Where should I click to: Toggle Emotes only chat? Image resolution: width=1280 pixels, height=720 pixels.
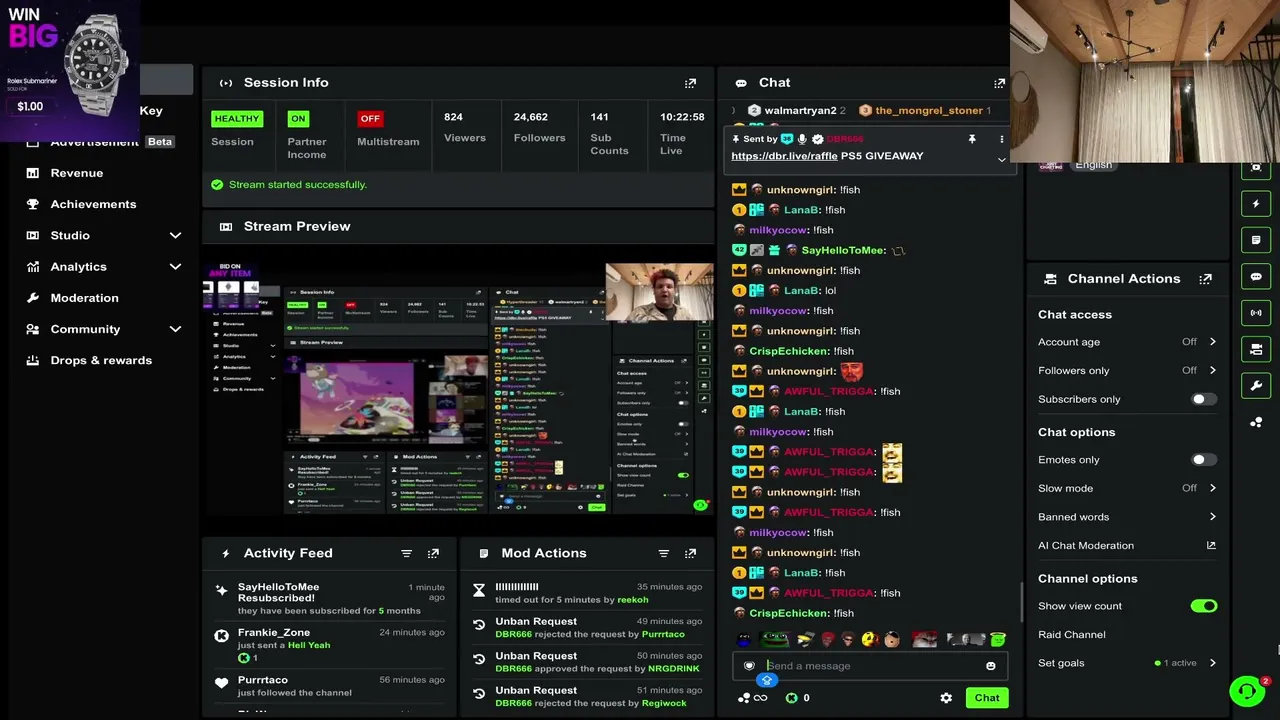pyautogui.click(x=1204, y=460)
